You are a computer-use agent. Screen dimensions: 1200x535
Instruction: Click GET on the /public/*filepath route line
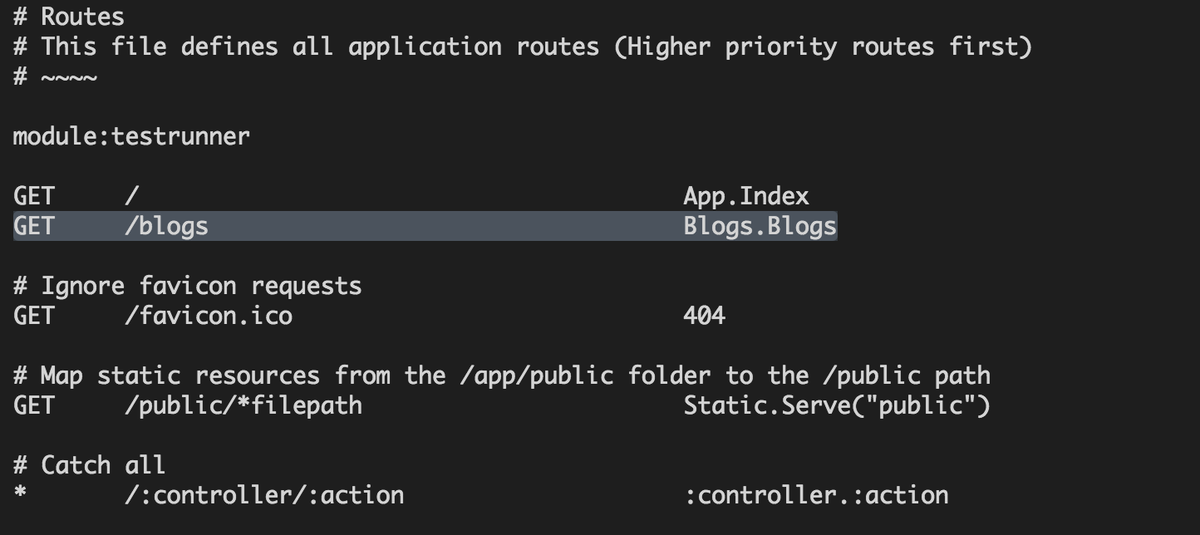[x=34, y=406]
